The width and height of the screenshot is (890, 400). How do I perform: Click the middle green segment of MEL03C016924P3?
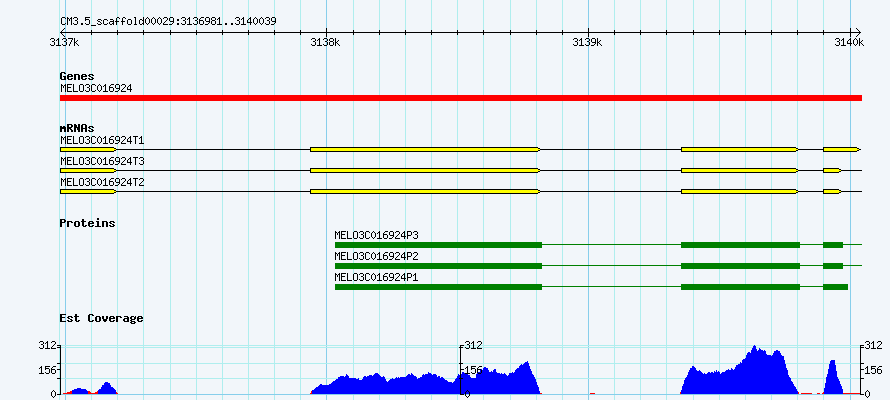click(740, 245)
